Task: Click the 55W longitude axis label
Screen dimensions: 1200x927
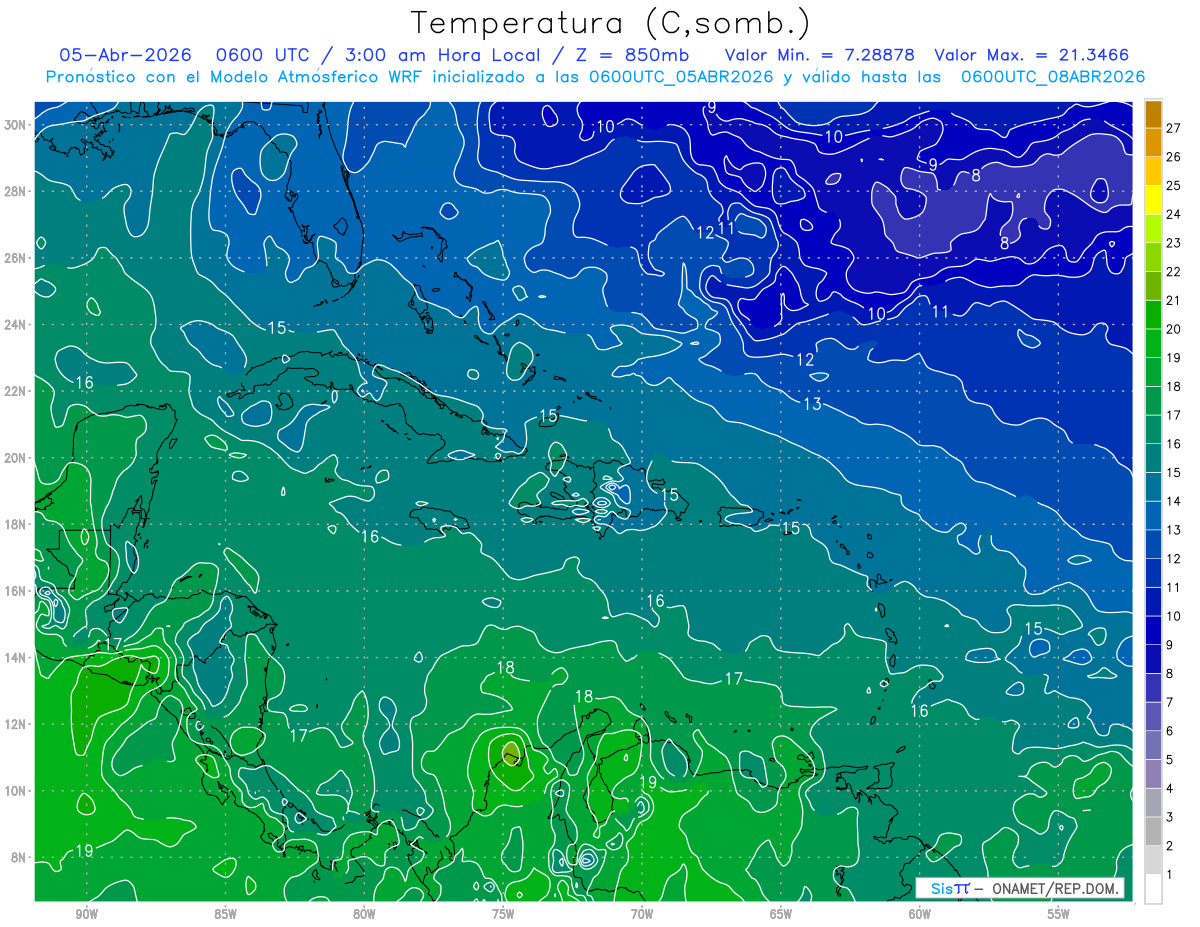Action: [1058, 914]
